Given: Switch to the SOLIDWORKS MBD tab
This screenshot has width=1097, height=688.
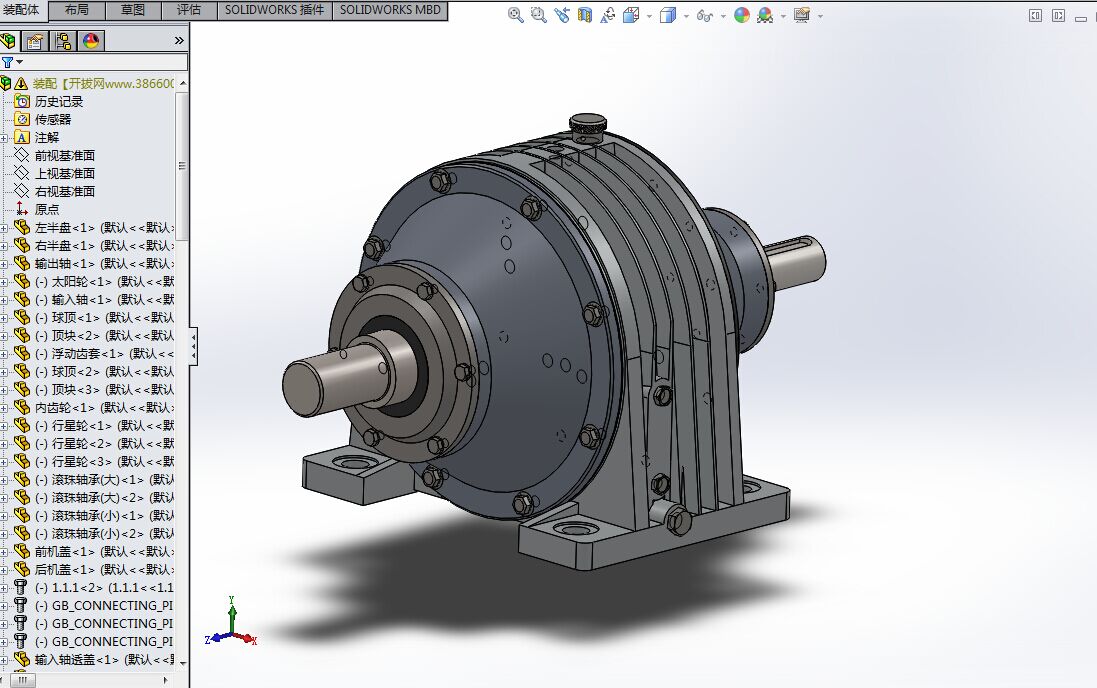Looking at the screenshot, I should 389,10.
